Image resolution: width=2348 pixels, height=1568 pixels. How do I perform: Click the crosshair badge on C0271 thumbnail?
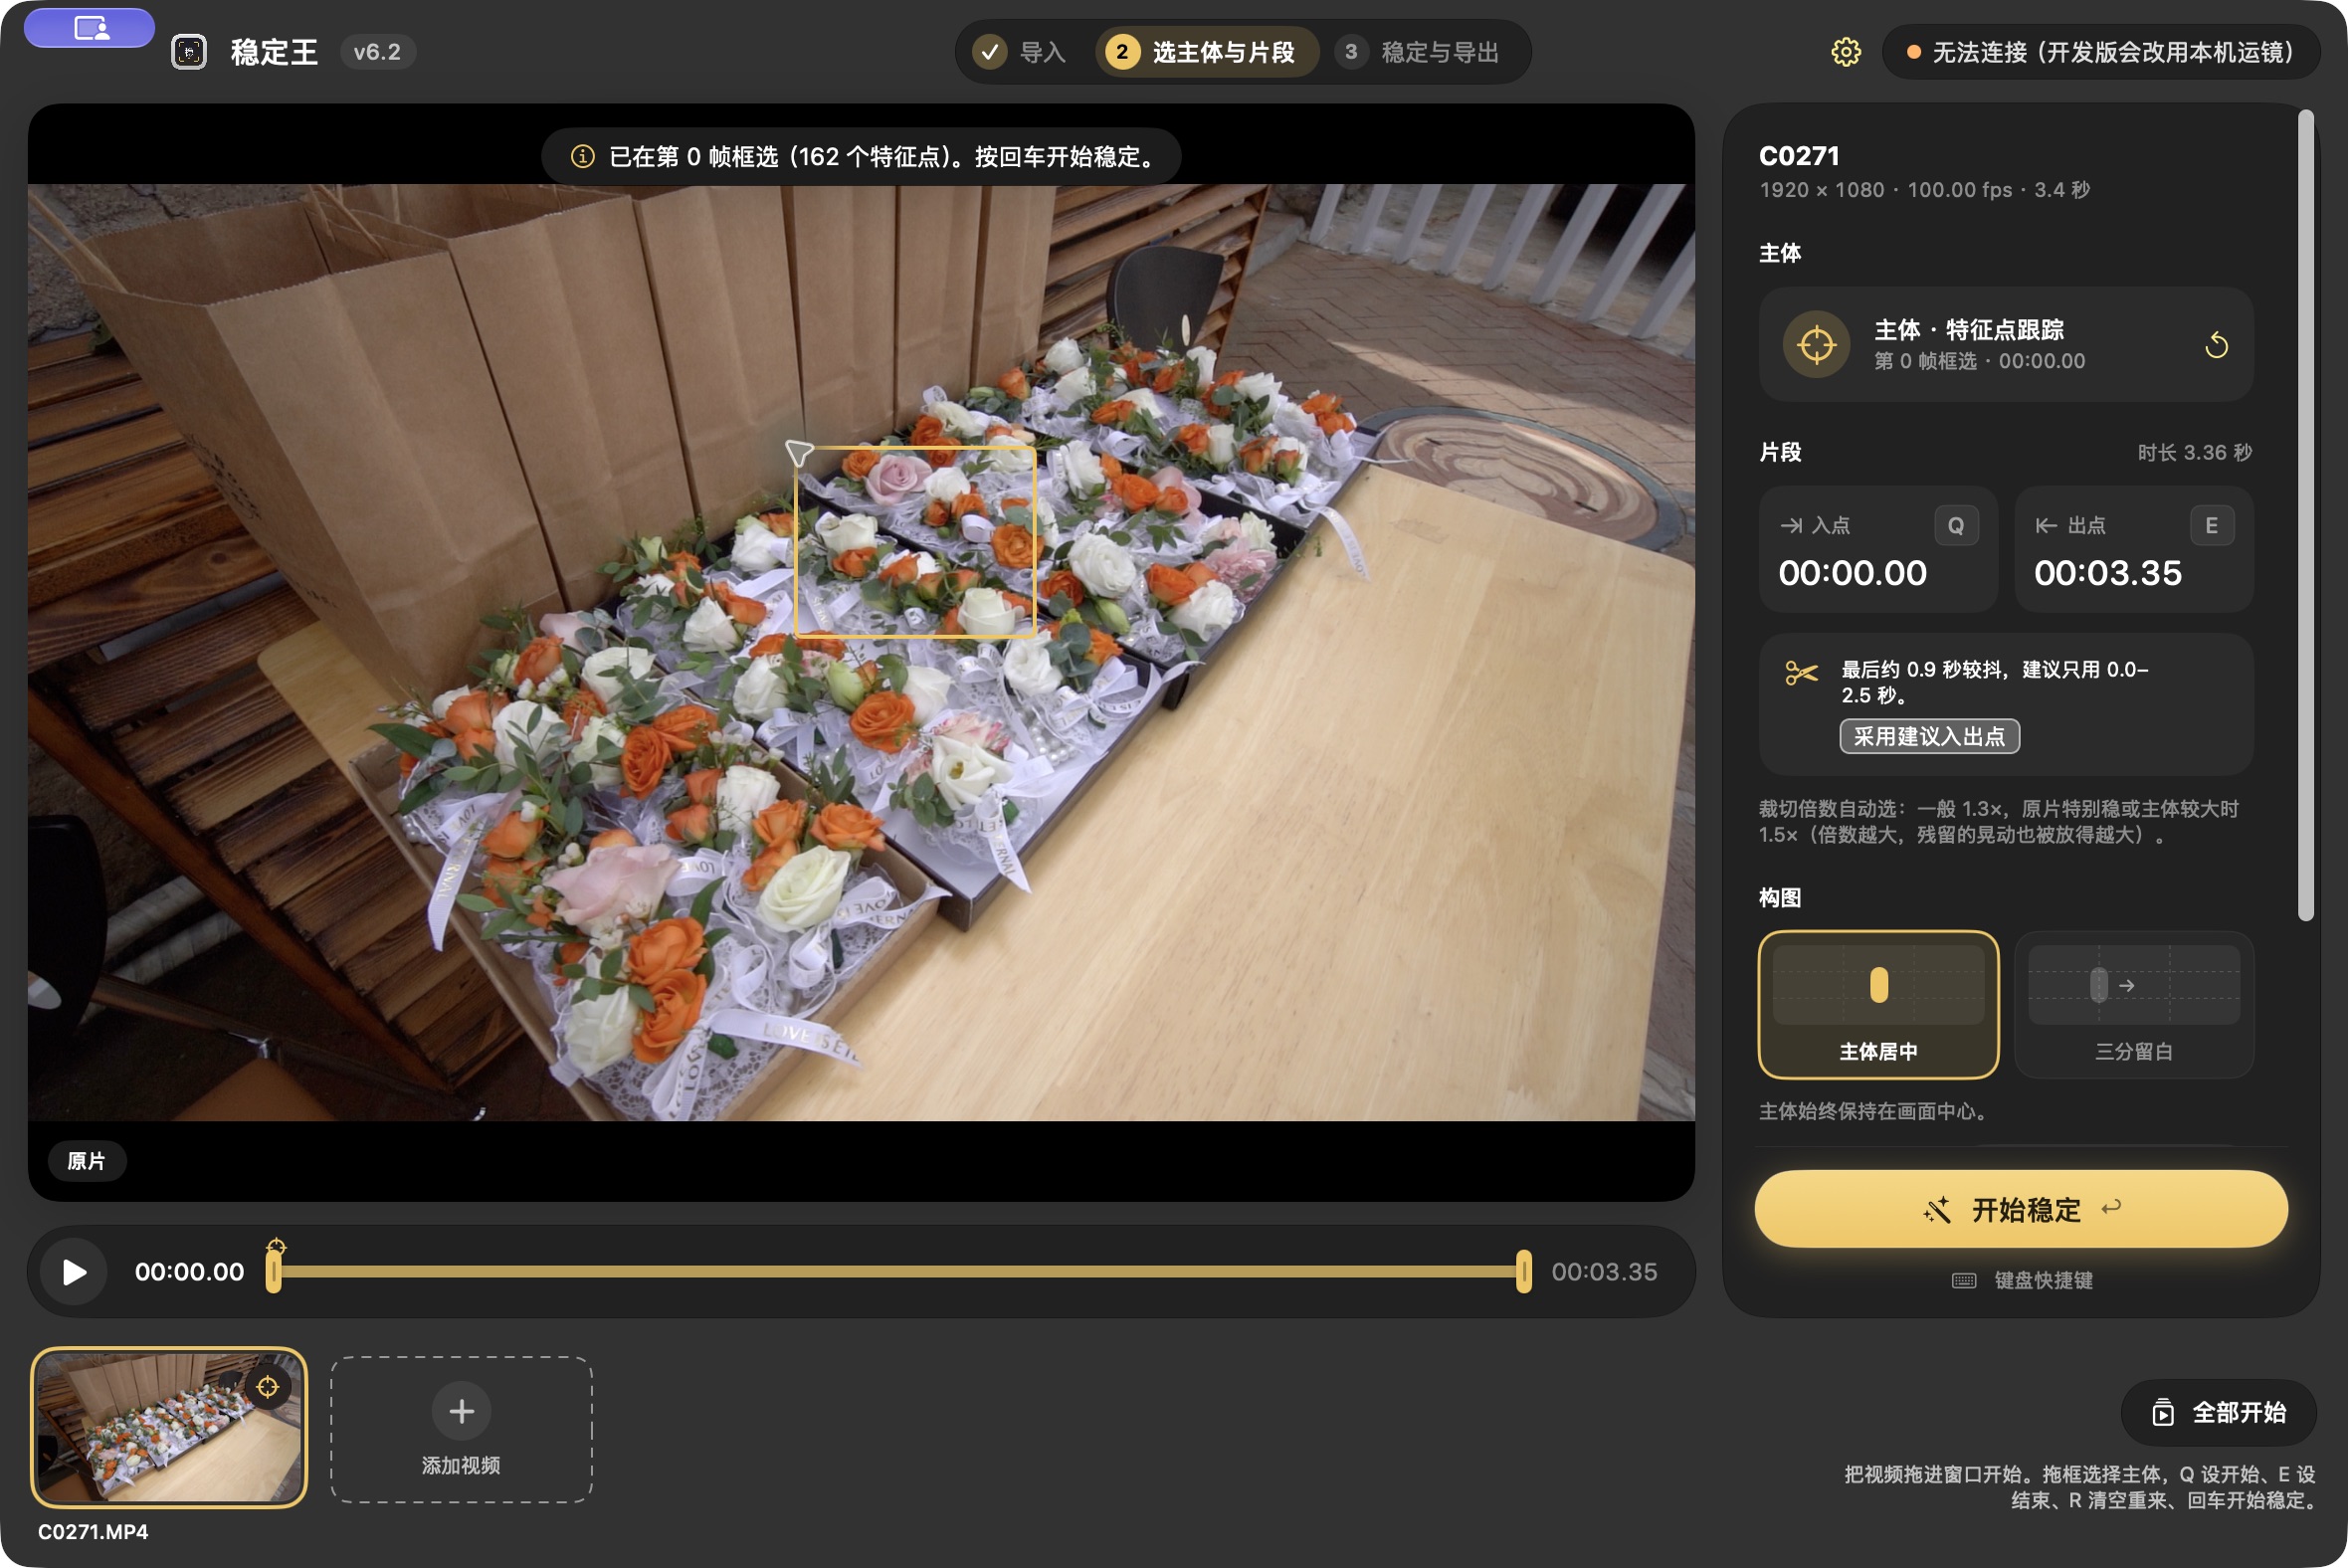(267, 1387)
